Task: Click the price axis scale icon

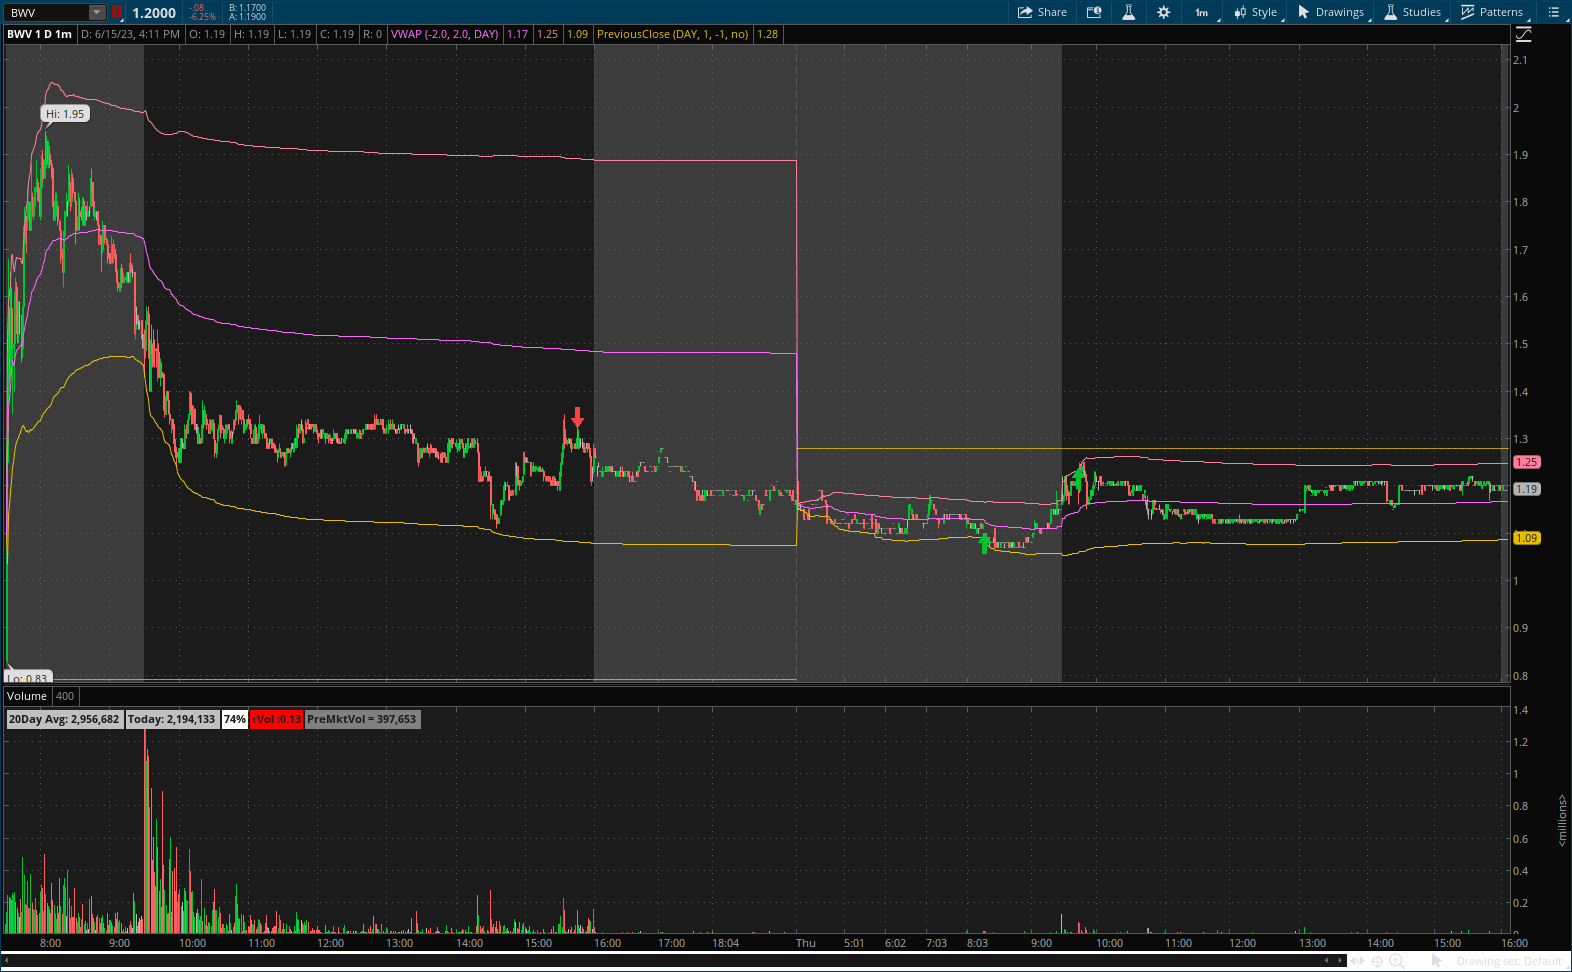Action: coord(1523,34)
